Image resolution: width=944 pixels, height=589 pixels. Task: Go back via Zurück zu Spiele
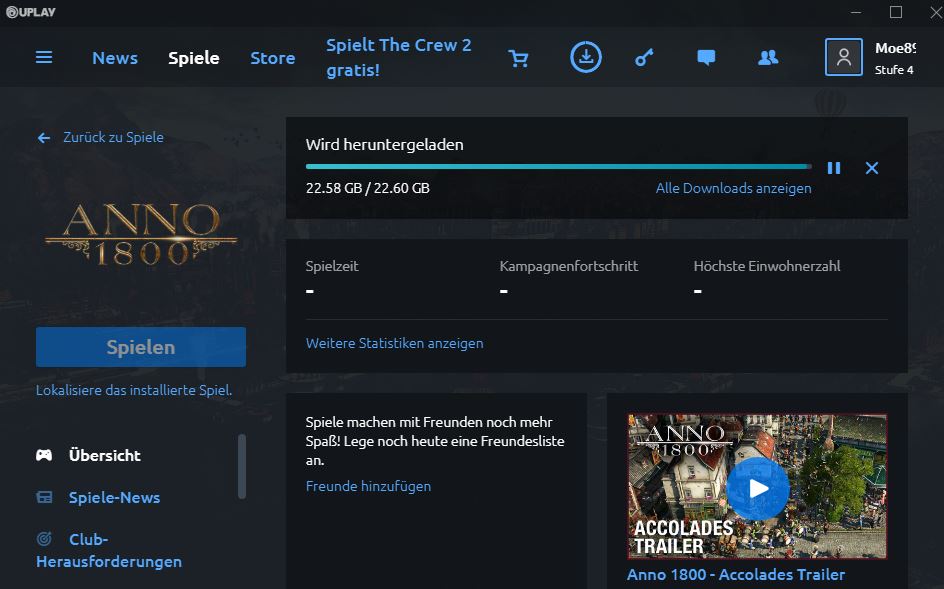[x=113, y=137]
